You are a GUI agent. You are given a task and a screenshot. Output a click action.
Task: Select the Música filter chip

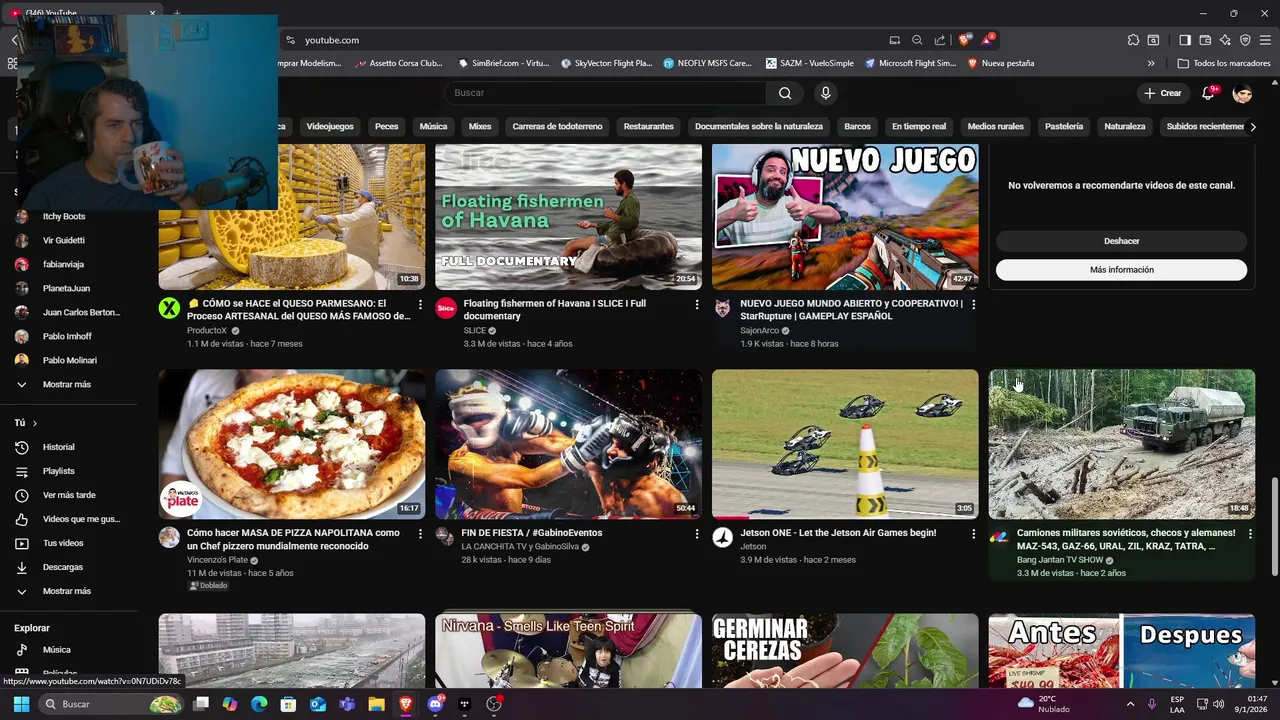tap(433, 127)
